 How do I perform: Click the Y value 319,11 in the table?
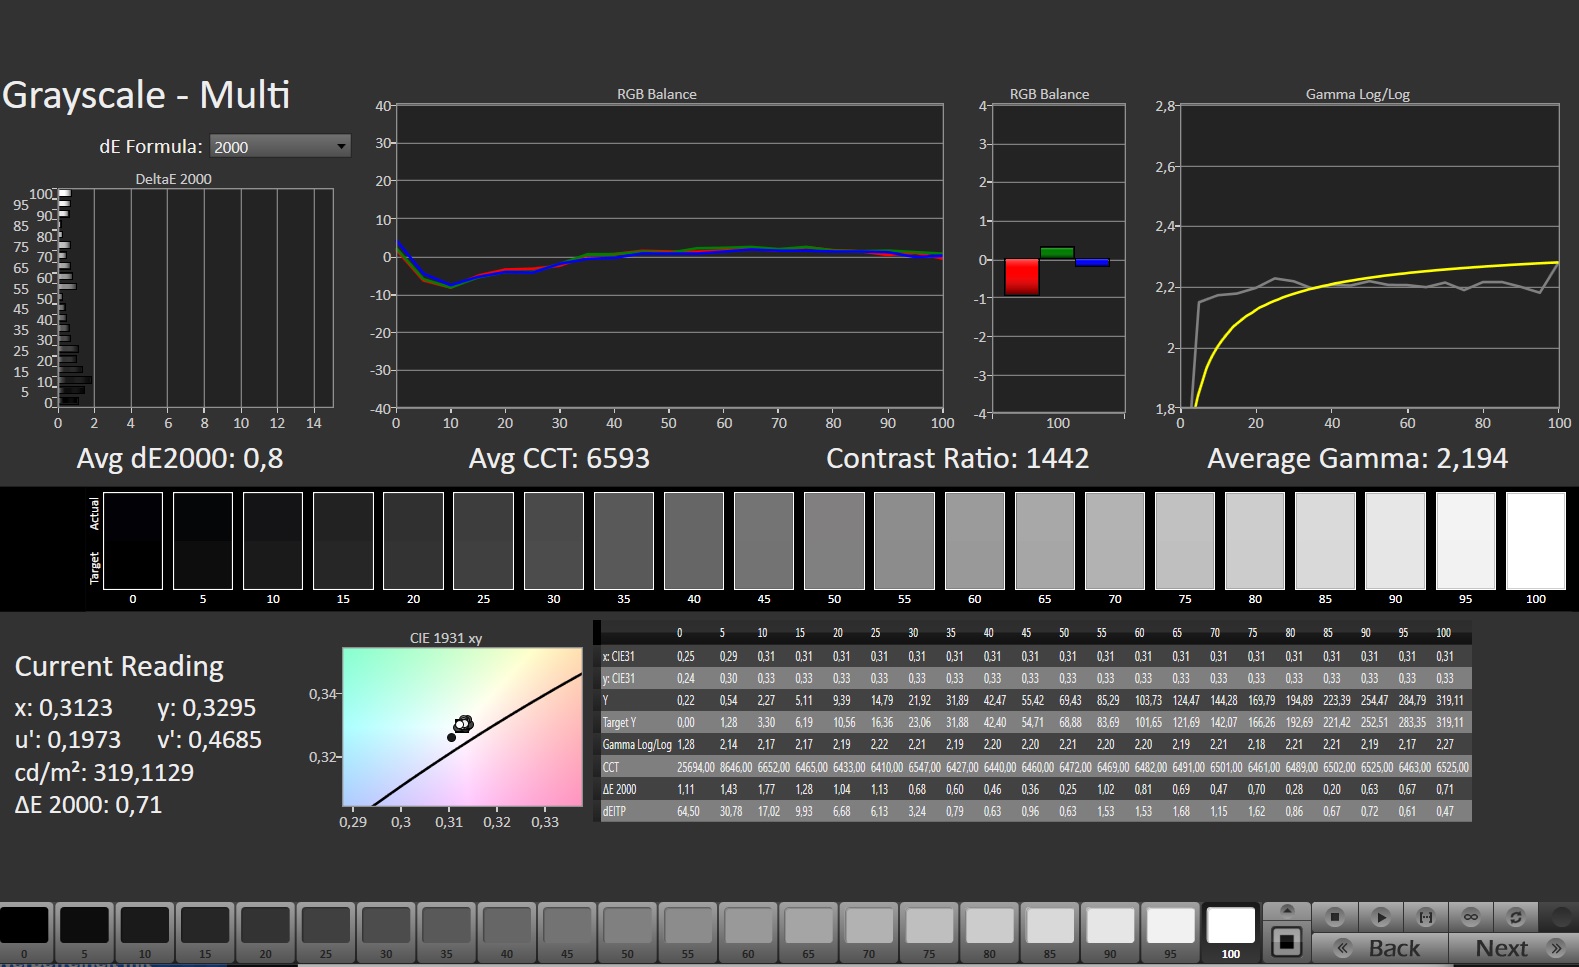pos(1449,700)
